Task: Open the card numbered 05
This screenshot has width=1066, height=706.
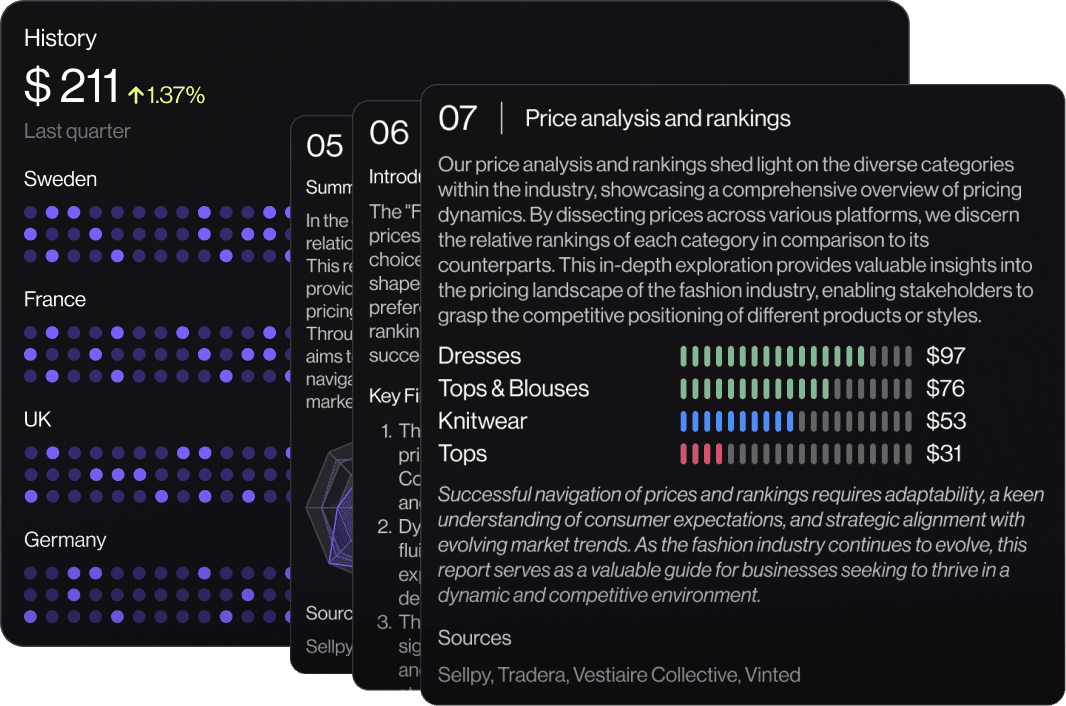Action: [324, 146]
